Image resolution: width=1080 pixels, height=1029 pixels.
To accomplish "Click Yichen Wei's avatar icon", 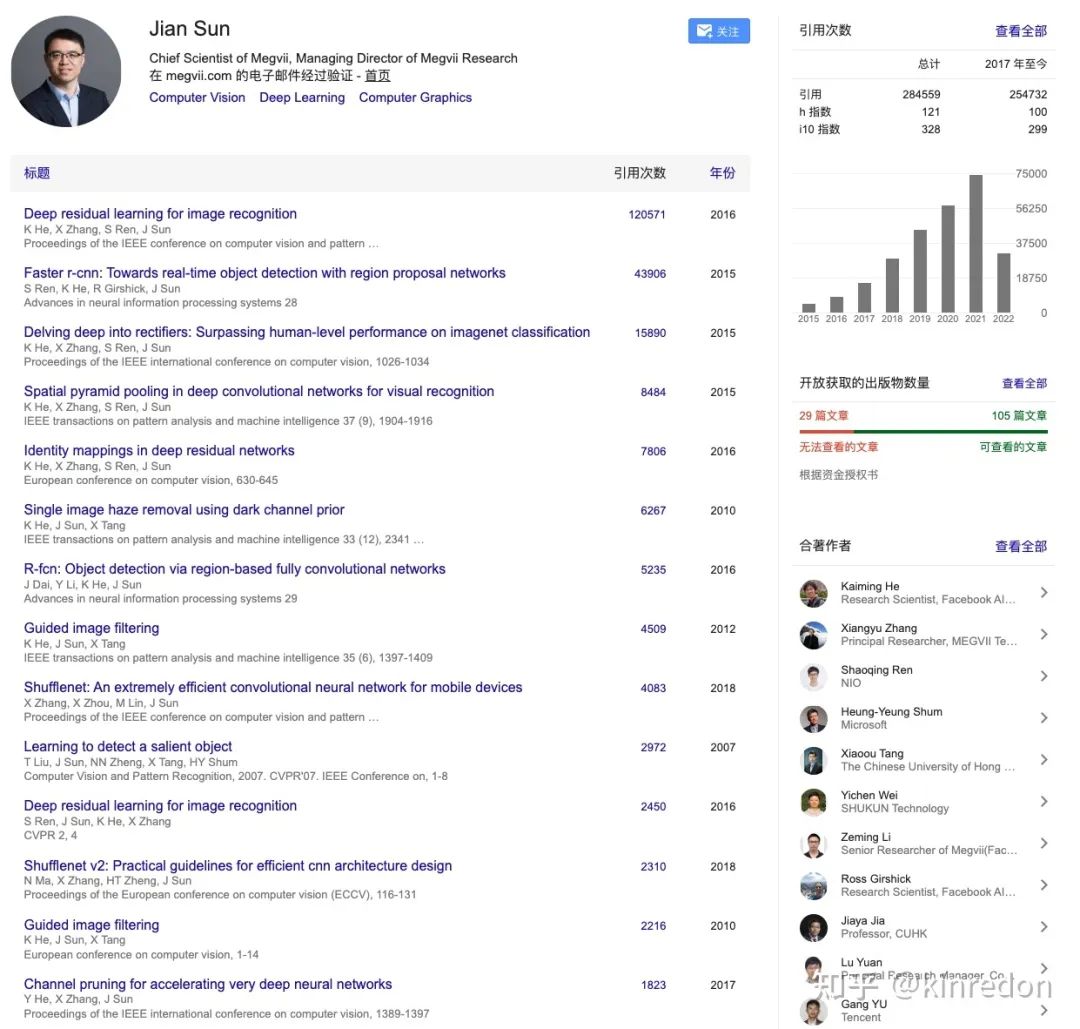I will 813,802.
